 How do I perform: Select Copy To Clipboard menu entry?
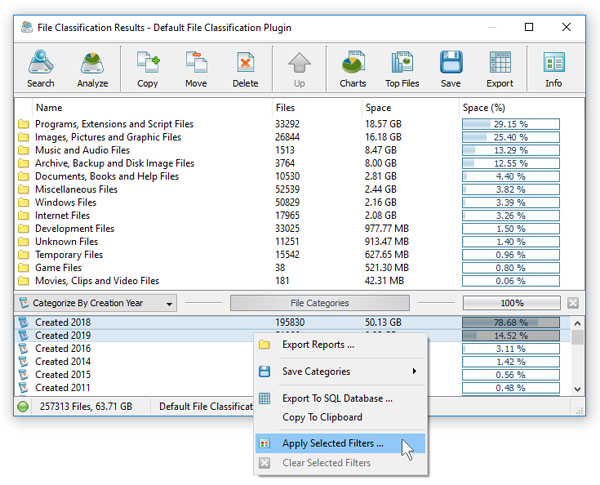tap(341, 417)
